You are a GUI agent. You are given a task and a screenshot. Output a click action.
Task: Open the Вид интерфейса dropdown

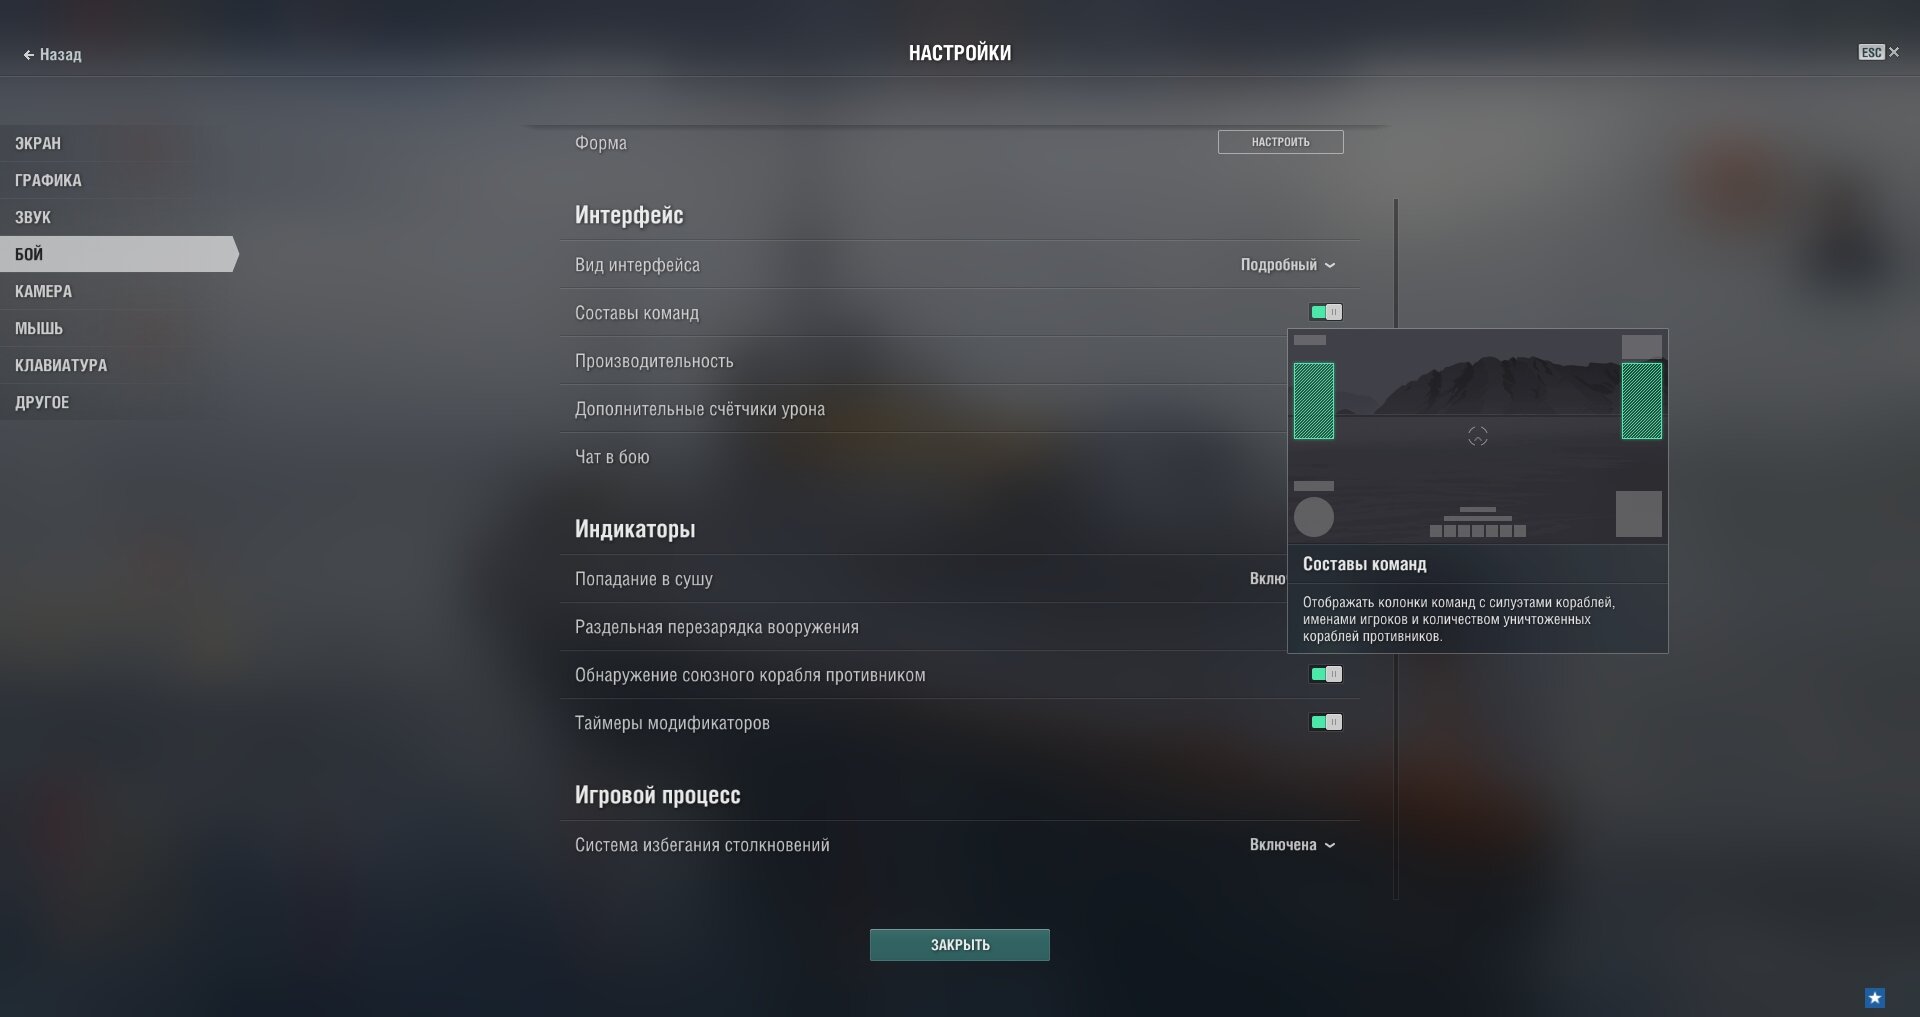click(x=1288, y=265)
